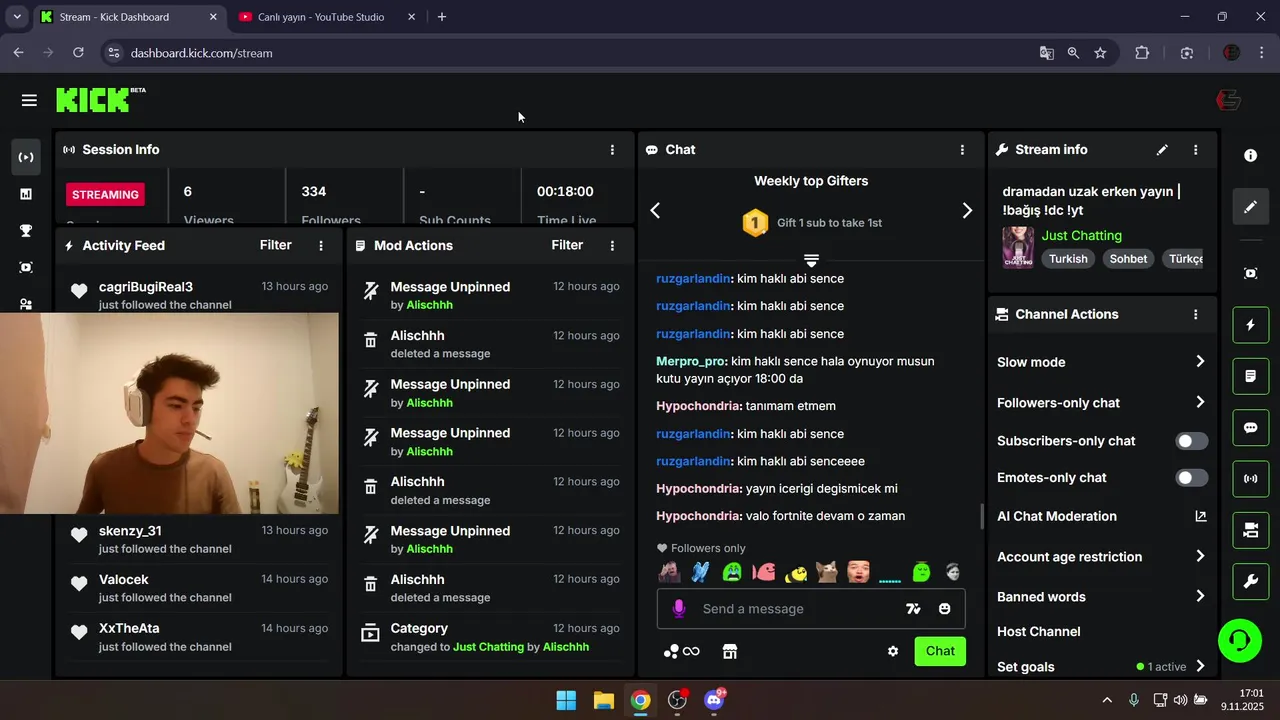Open File Explorer from the taskbar

click(603, 700)
